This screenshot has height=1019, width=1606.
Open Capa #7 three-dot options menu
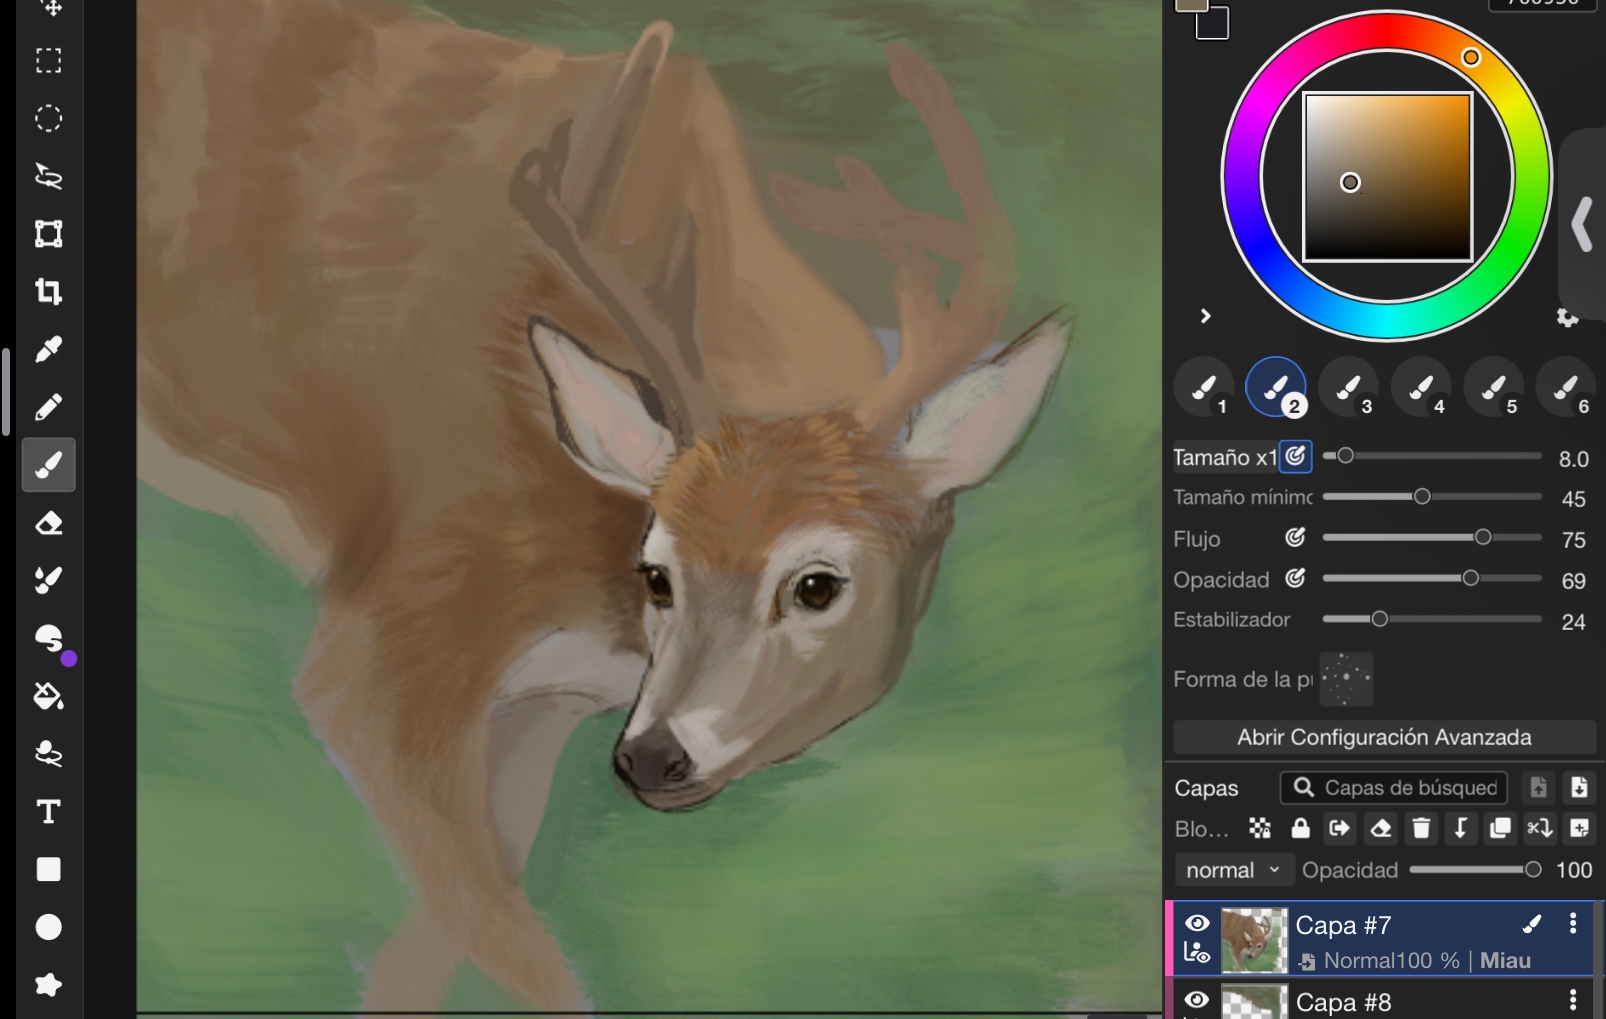[x=1573, y=924]
